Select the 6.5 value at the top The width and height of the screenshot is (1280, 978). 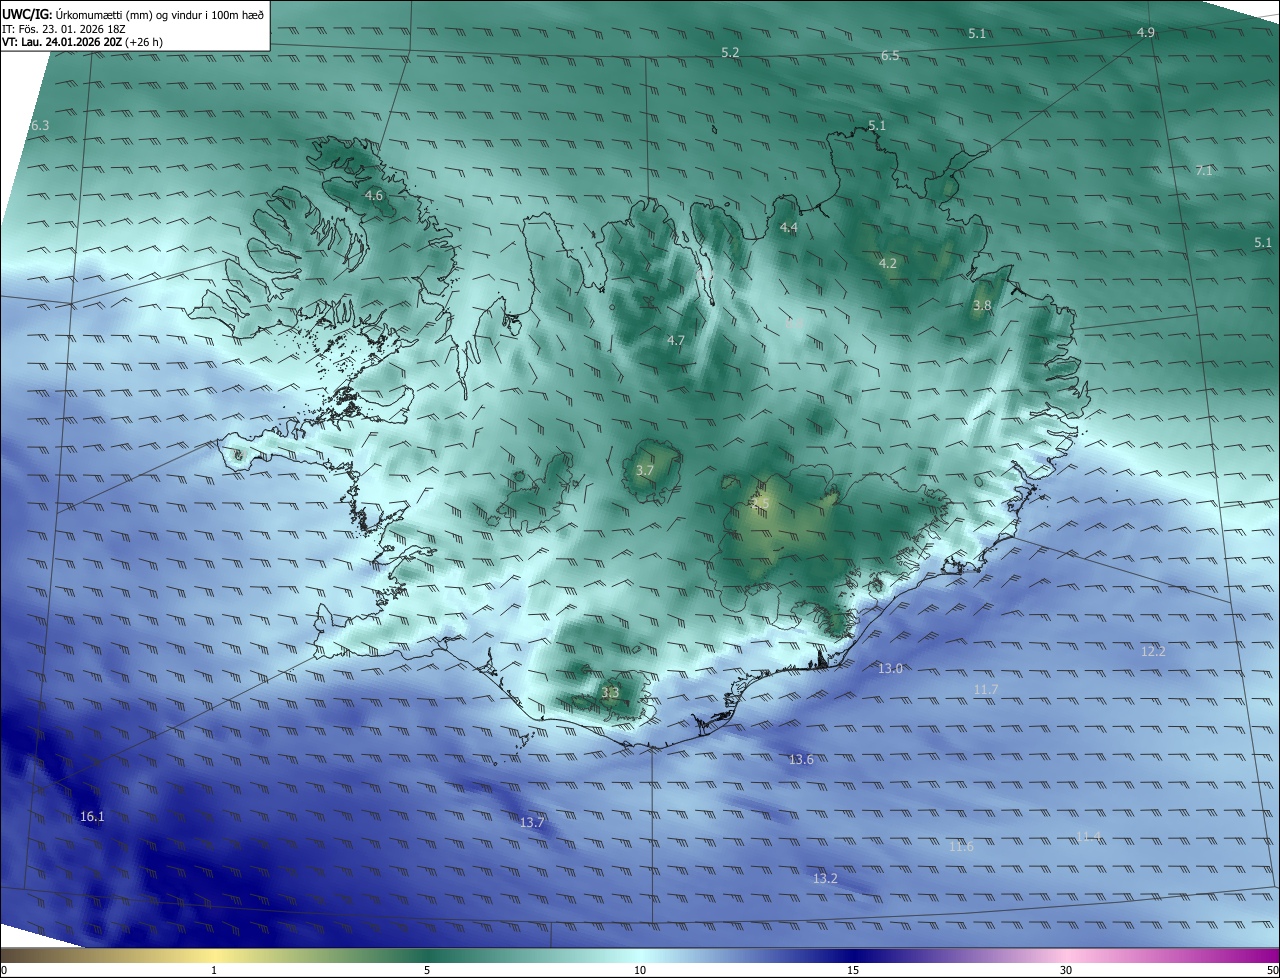click(x=890, y=56)
